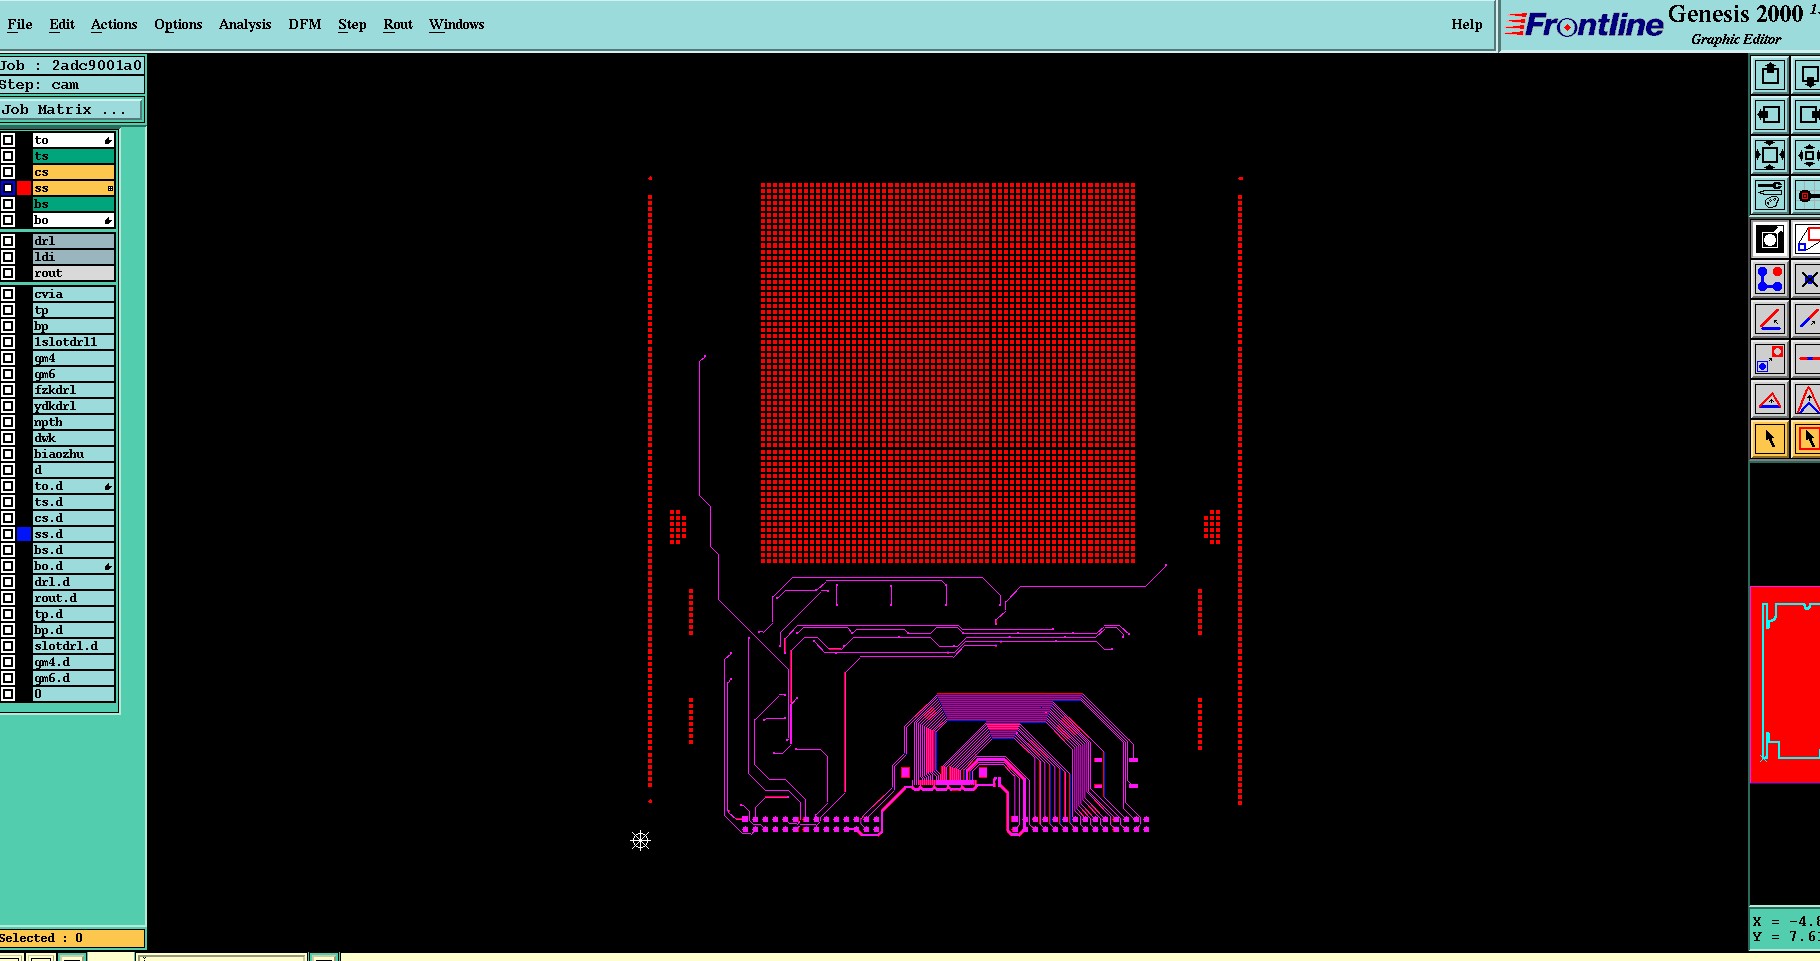1820x961 pixels.
Task: Click the pan up view icon
Action: (1770, 75)
